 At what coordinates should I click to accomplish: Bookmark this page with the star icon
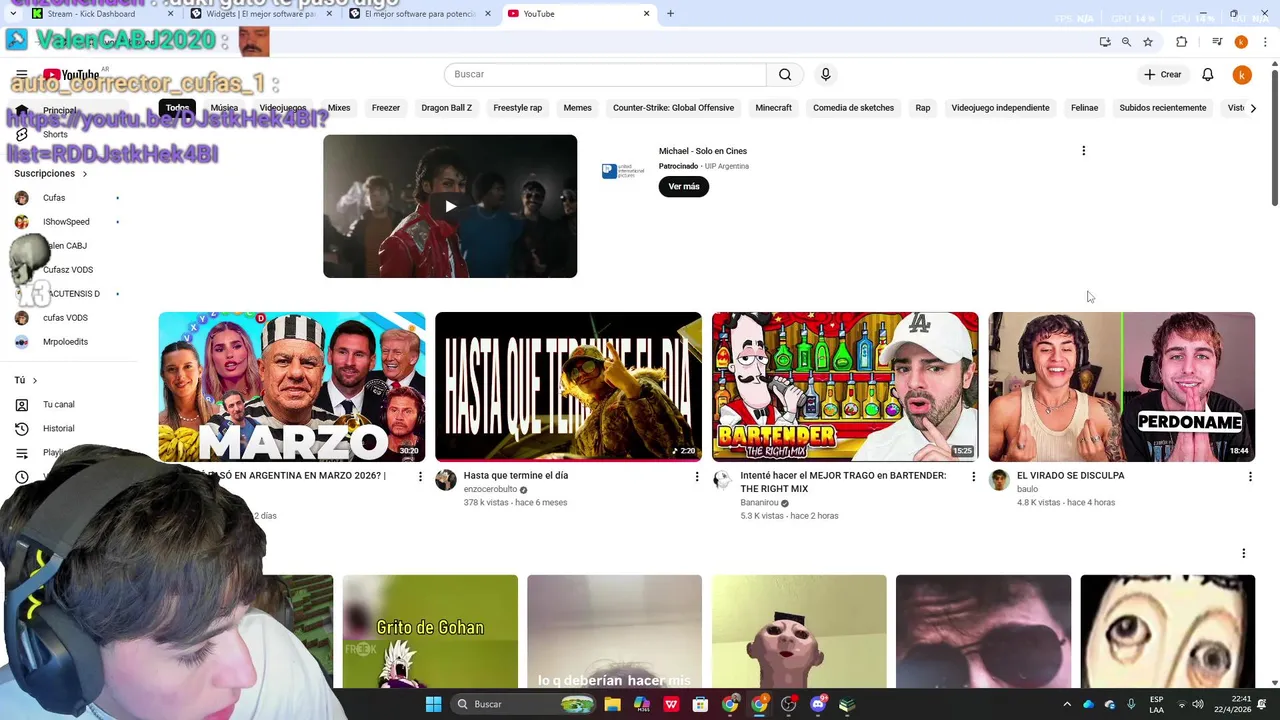pos(1148,42)
